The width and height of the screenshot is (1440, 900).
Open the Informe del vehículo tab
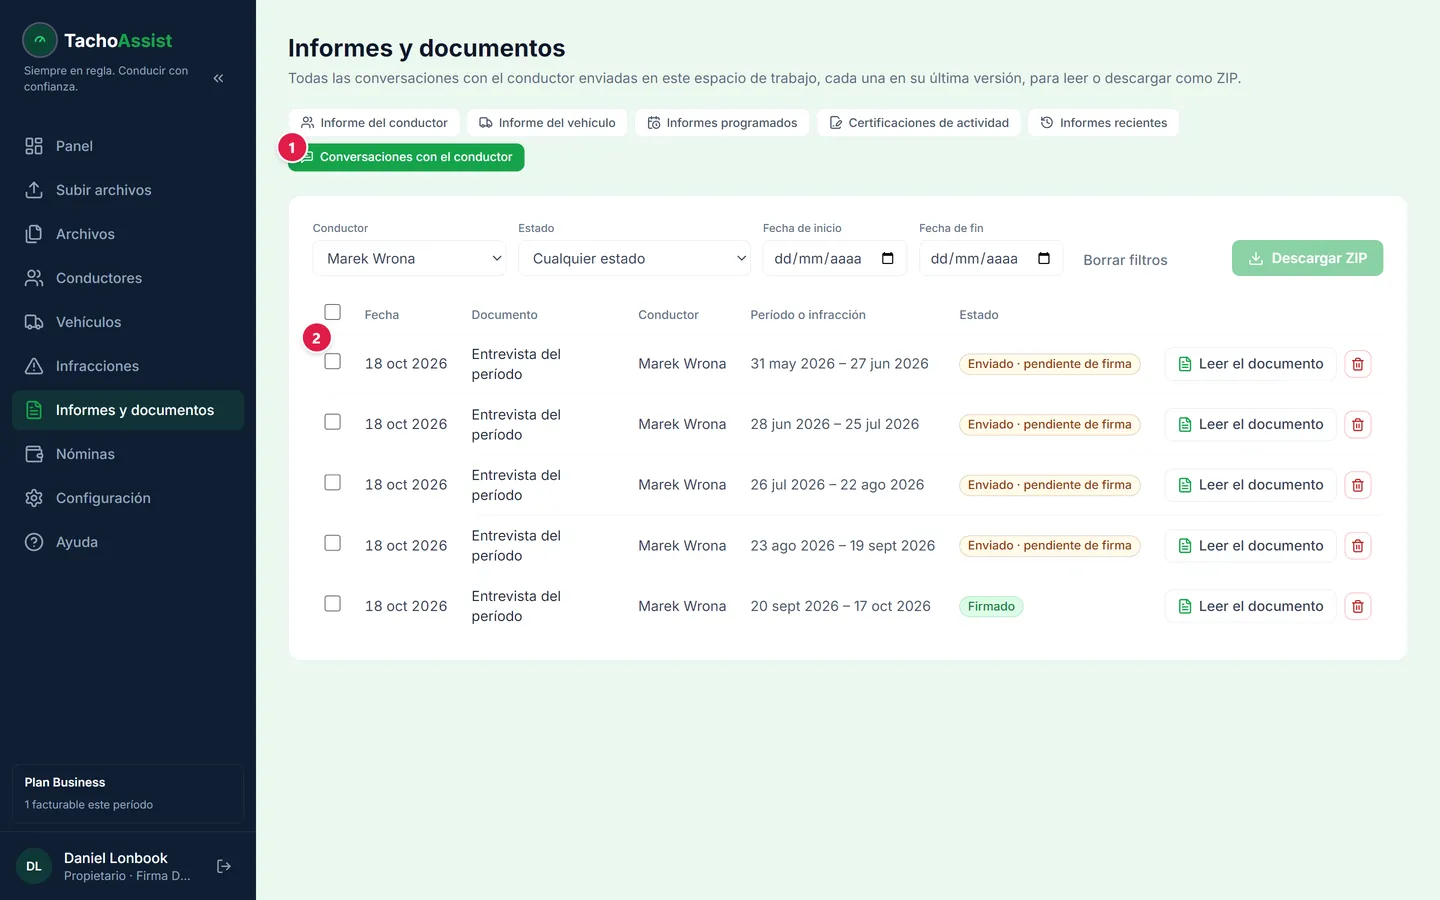point(547,123)
